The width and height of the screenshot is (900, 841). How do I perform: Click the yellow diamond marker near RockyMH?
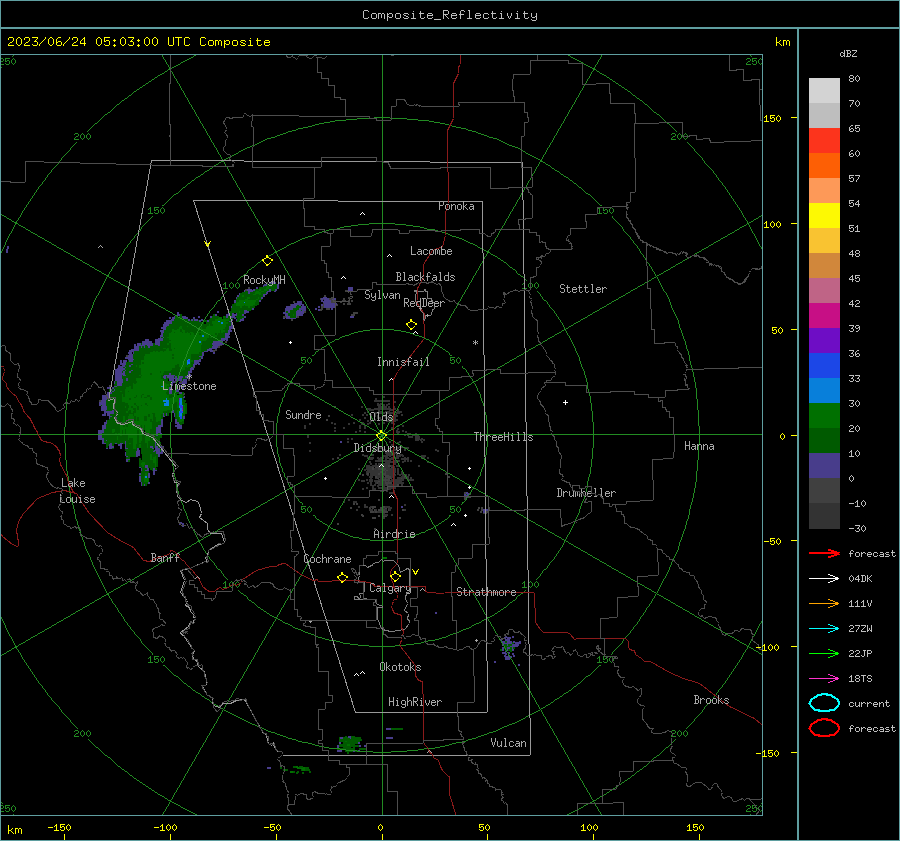[267, 261]
